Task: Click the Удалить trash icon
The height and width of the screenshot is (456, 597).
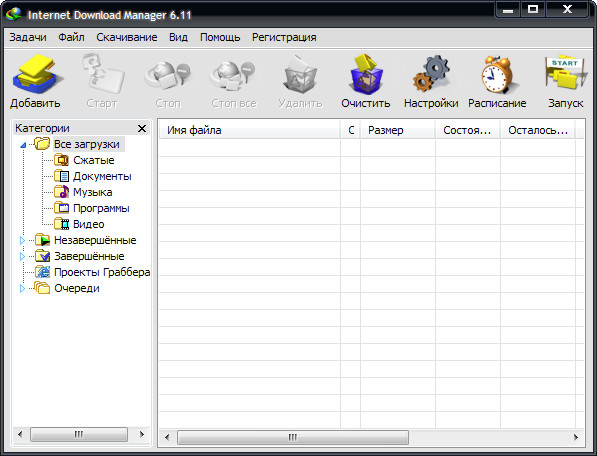Action: click(300, 74)
